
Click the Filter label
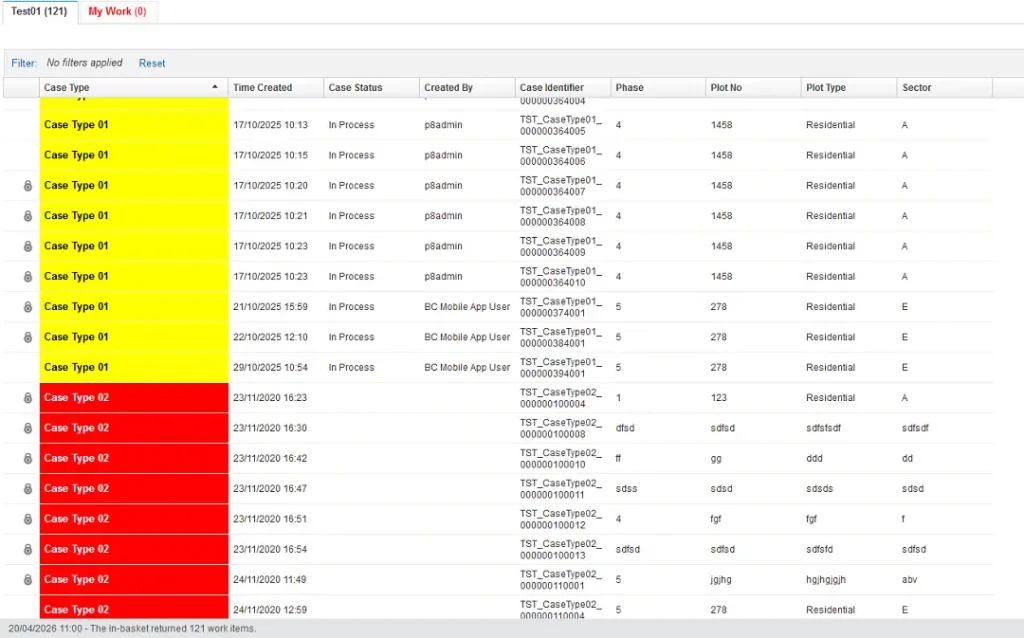[23, 63]
